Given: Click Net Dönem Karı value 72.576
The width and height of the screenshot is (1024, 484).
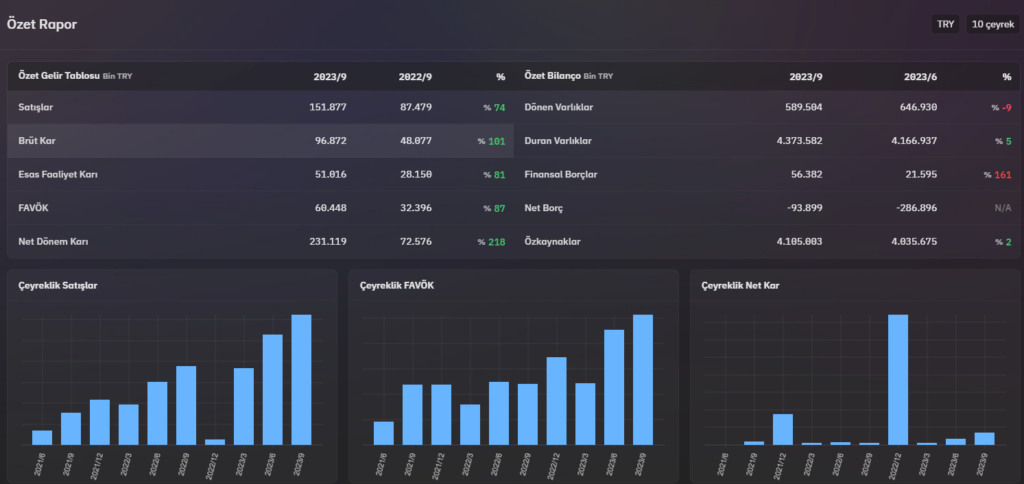Looking at the screenshot, I should (416, 242).
